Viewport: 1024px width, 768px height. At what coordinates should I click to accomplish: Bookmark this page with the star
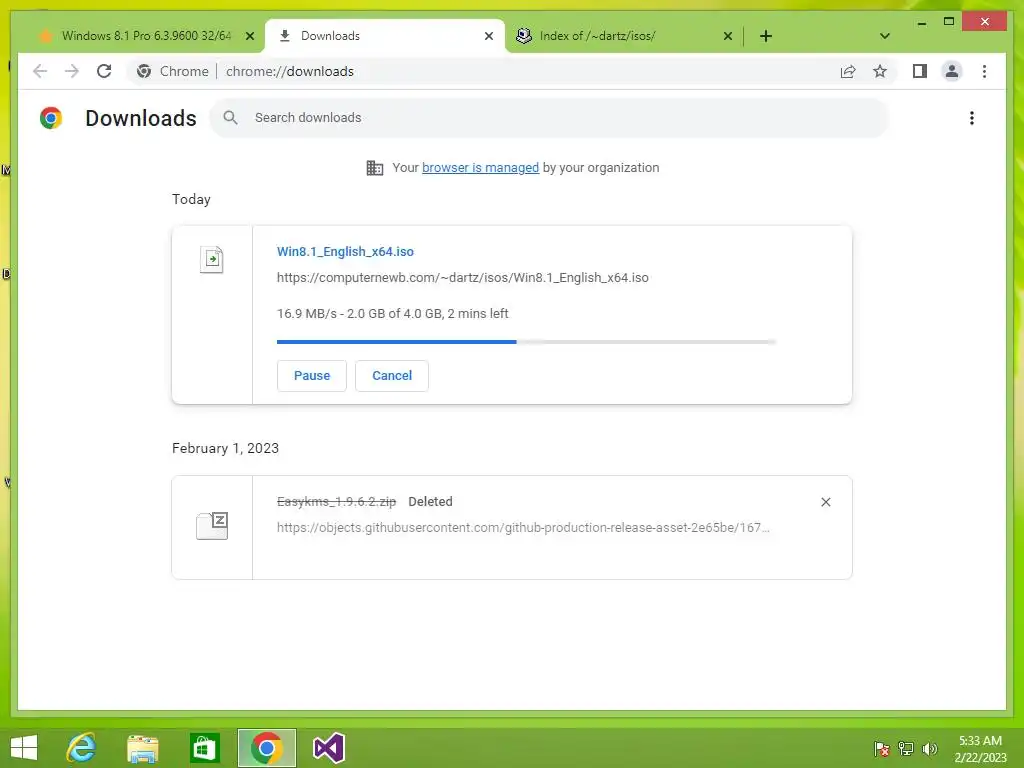[x=880, y=71]
